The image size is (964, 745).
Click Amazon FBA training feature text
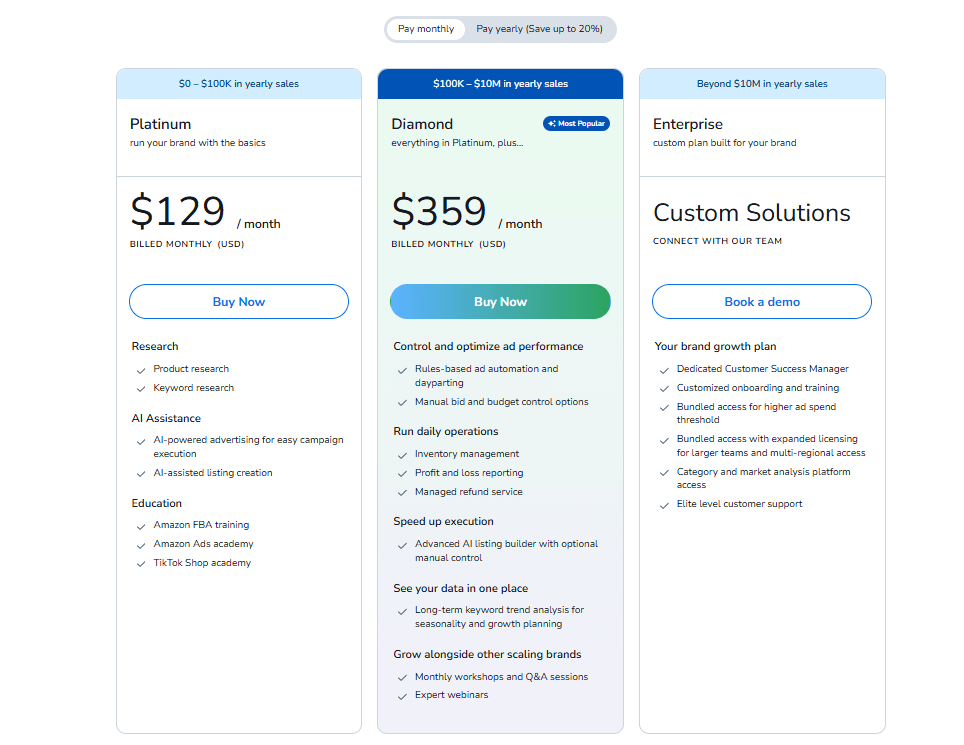[201, 525]
